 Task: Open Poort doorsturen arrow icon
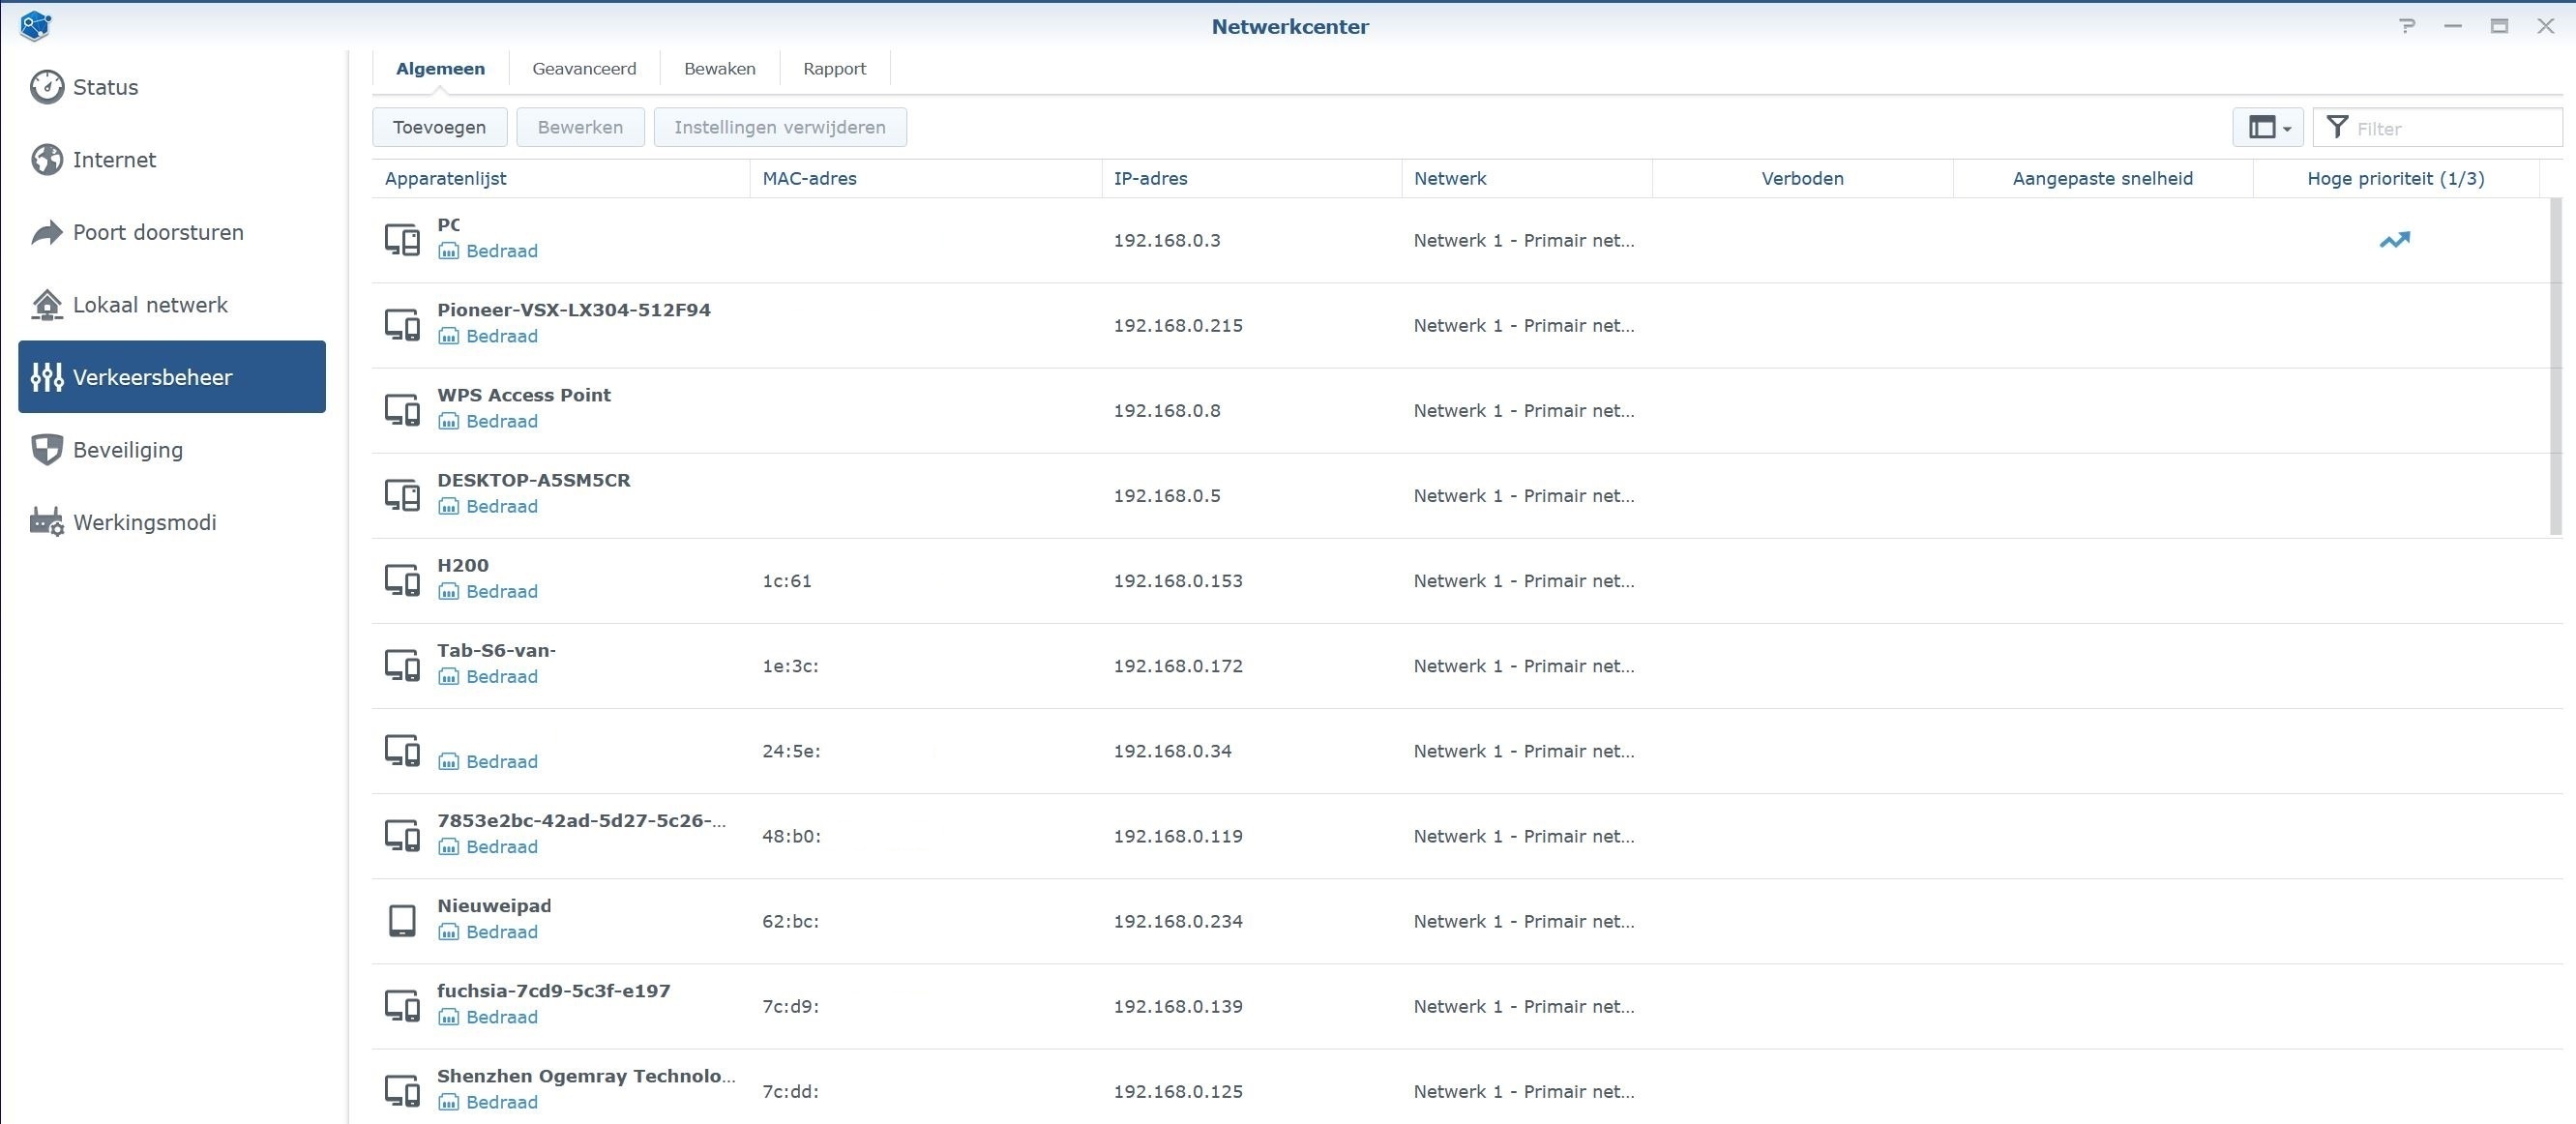(x=46, y=232)
